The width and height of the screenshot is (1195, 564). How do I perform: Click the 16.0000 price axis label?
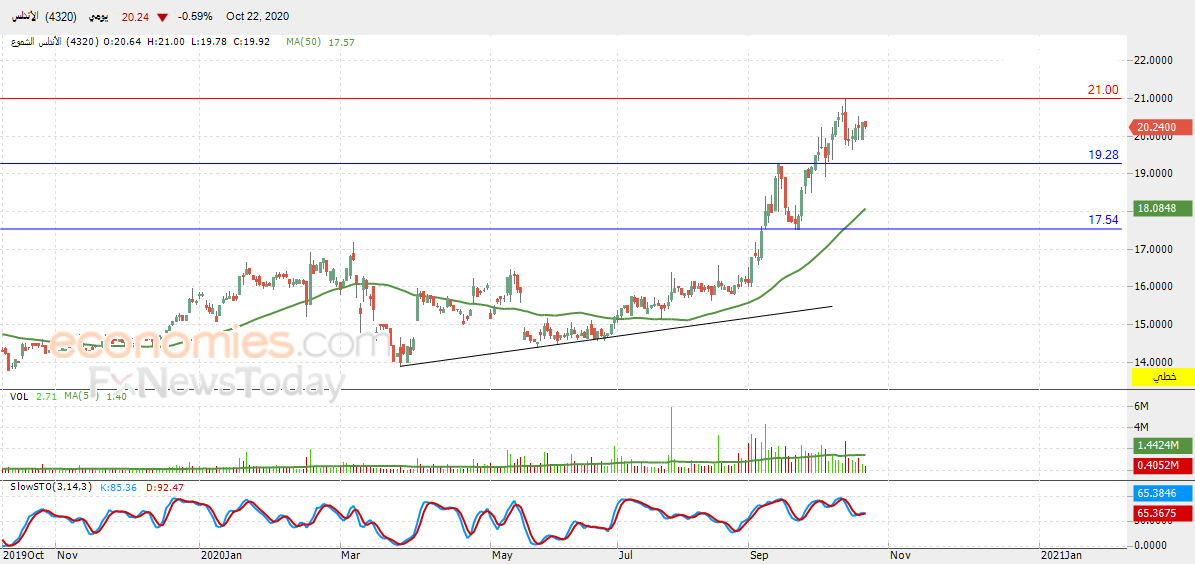1155,286
